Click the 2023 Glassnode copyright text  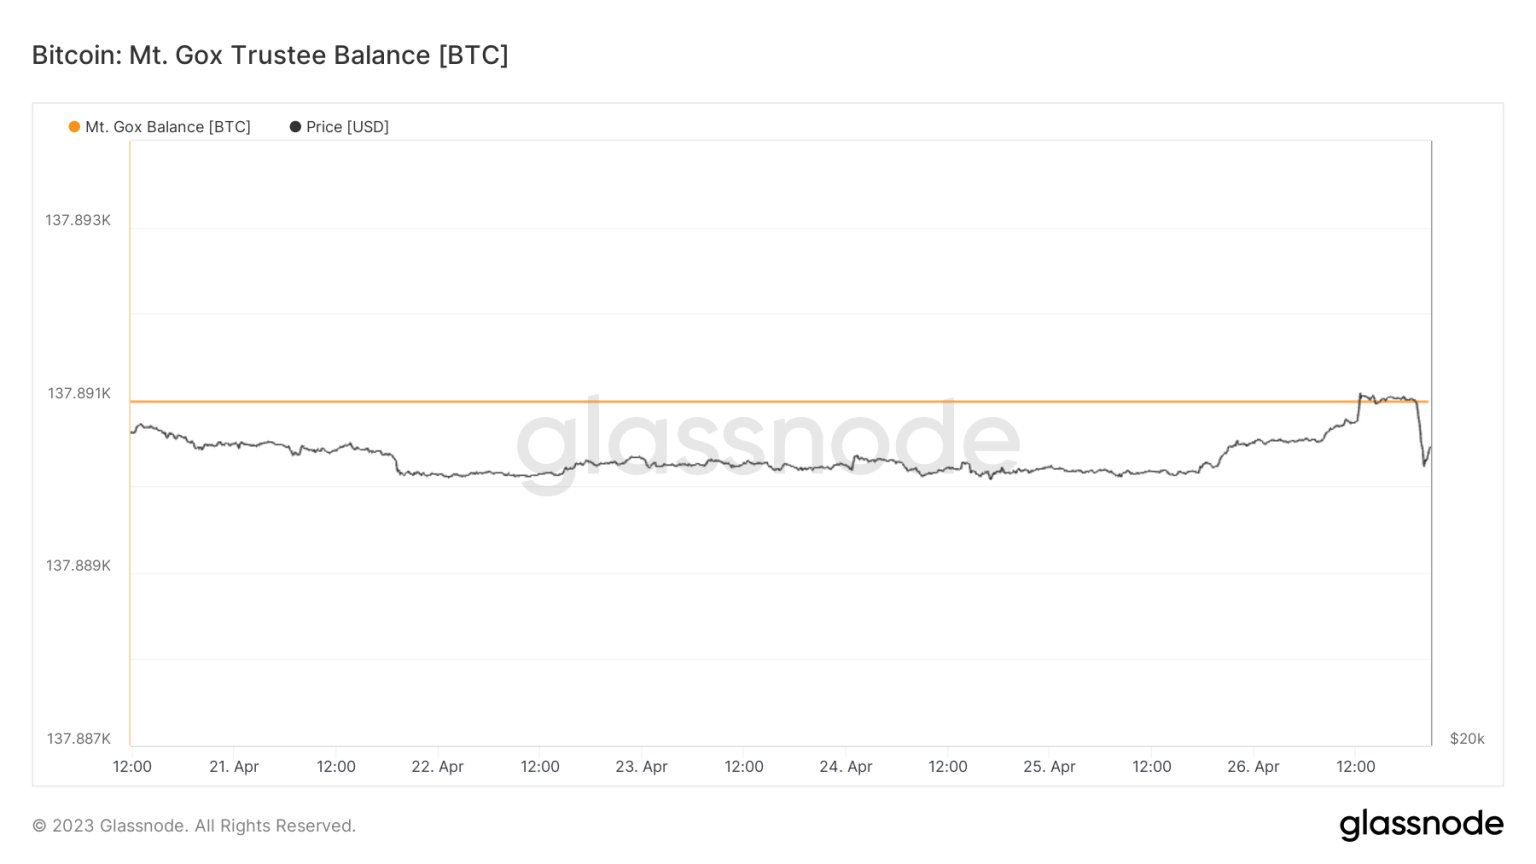194,826
